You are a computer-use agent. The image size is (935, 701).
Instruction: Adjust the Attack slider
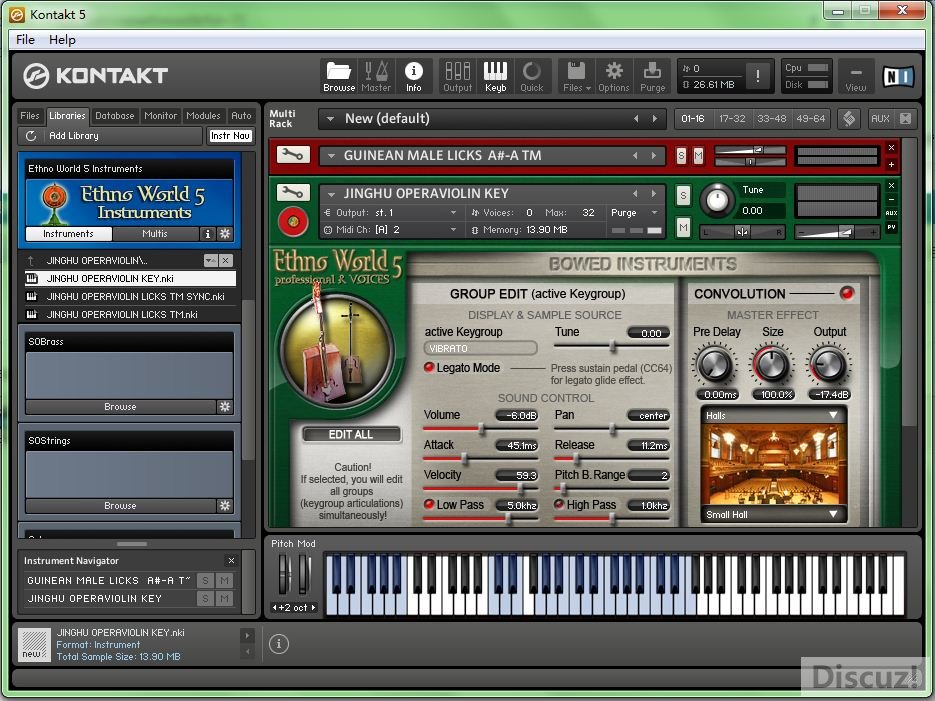463,458
